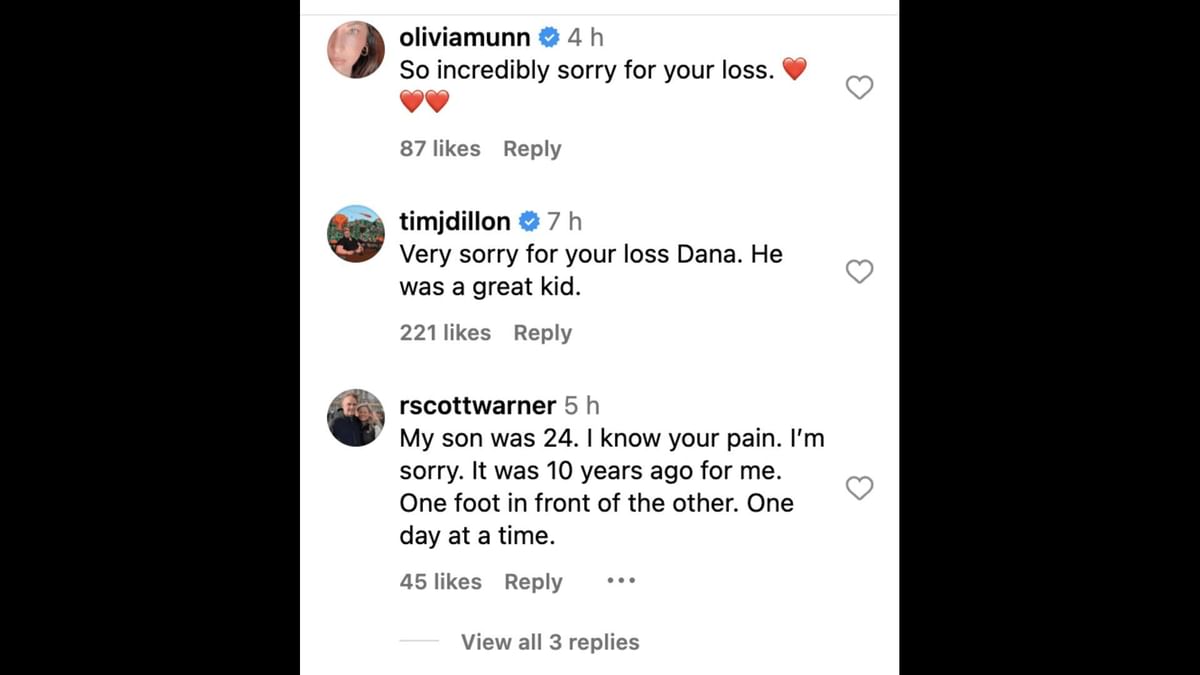Image resolution: width=1200 pixels, height=675 pixels.
Task: Reply to rscottwarner's comment
Action: (533, 582)
